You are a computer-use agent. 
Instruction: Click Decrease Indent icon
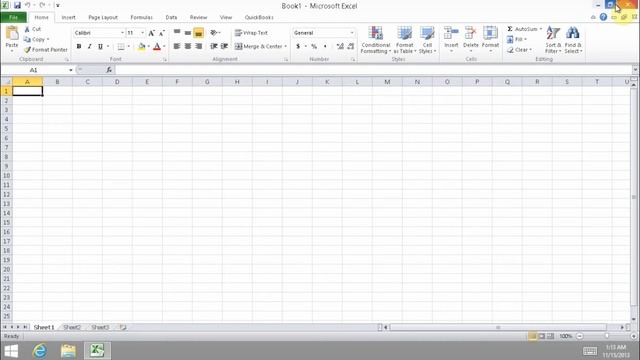[213, 47]
